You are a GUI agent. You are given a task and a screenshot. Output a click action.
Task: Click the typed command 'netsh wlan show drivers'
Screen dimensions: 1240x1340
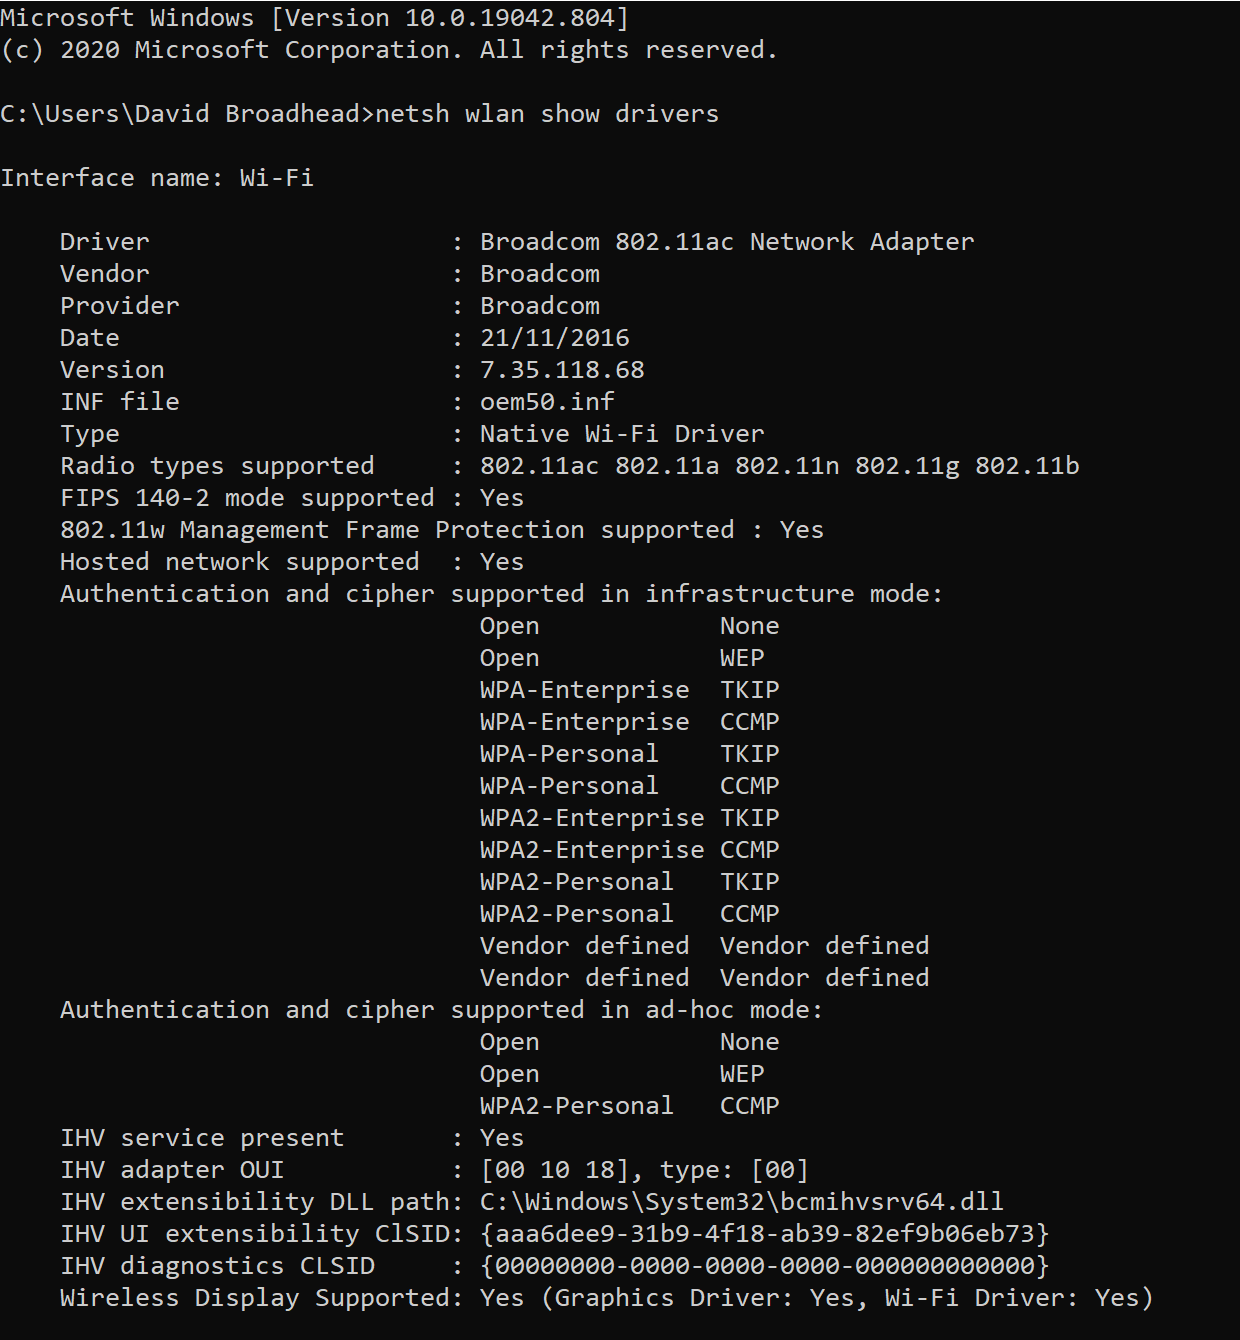pos(546,114)
